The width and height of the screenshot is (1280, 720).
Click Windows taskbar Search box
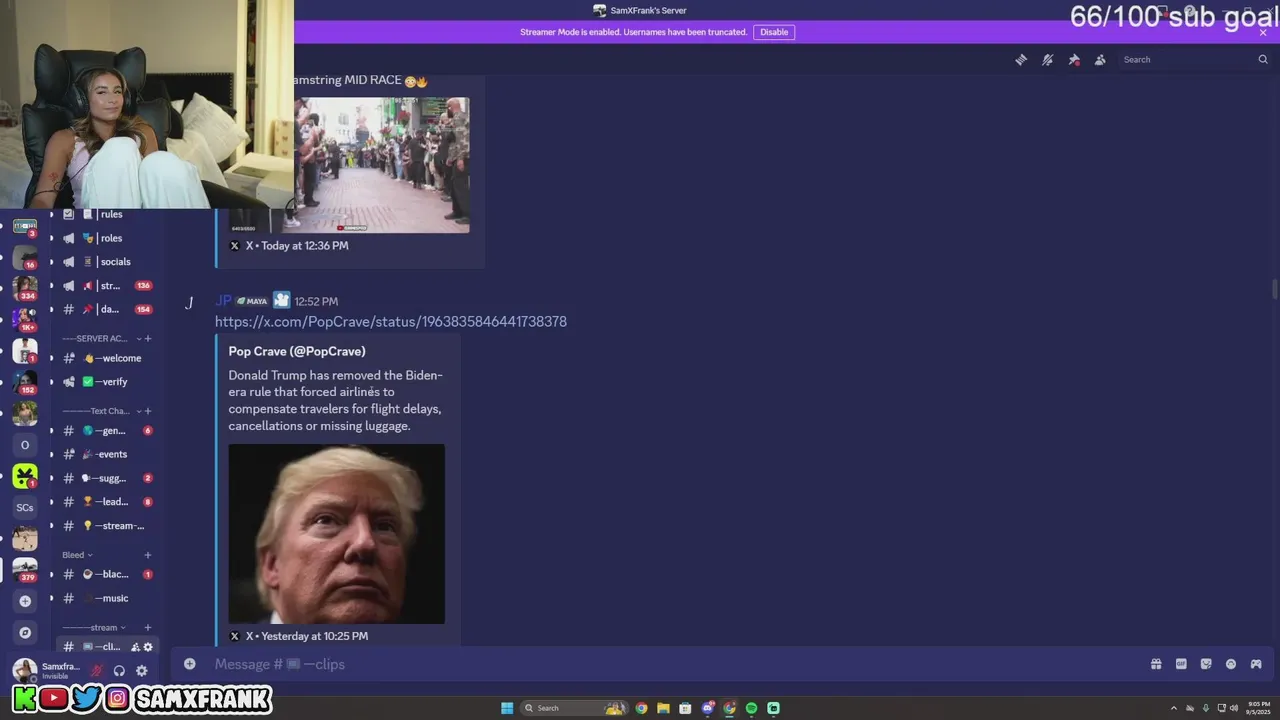(575, 708)
